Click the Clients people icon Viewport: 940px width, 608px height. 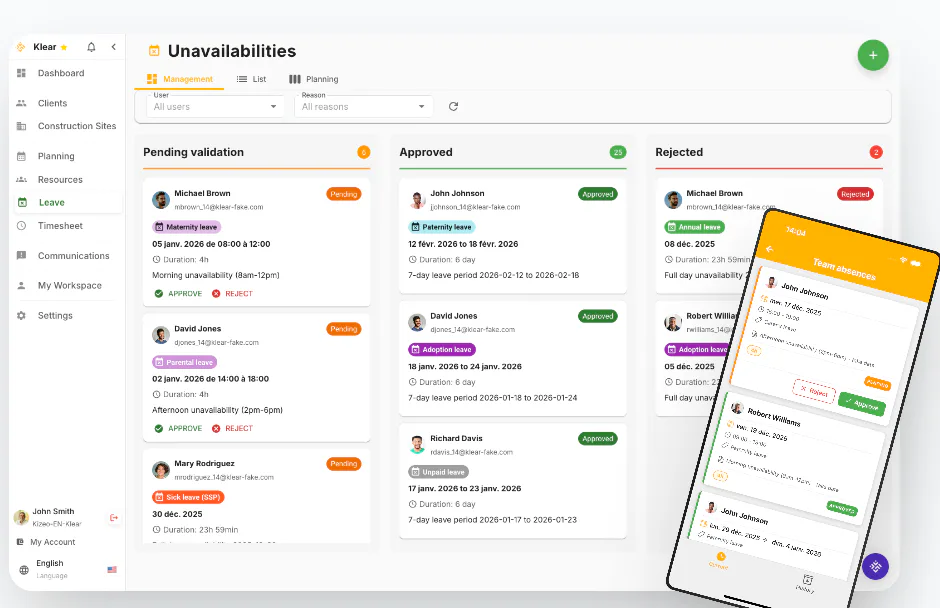click(x=22, y=103)
